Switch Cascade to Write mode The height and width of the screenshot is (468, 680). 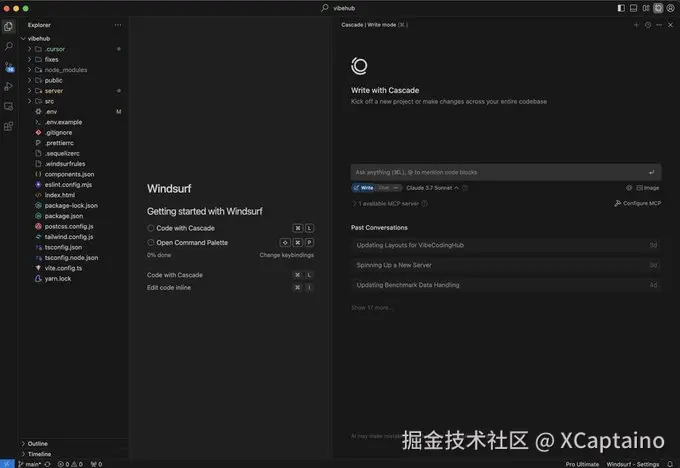coord(363,188)
